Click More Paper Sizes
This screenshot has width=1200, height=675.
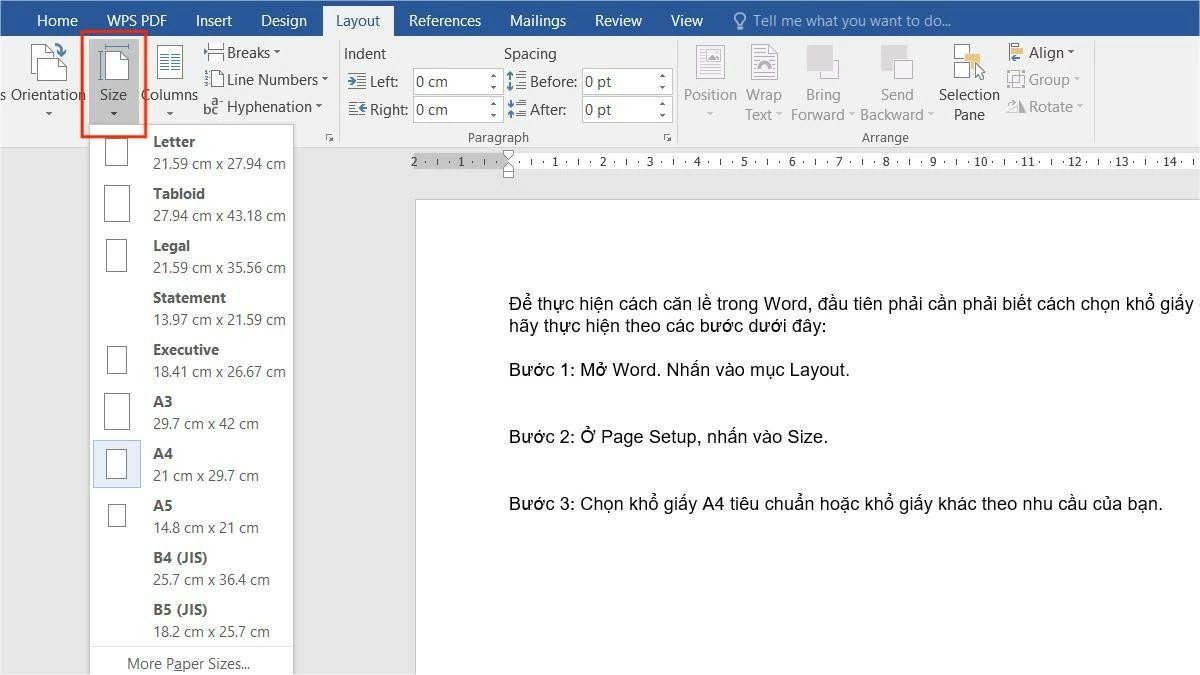point(188,662)
